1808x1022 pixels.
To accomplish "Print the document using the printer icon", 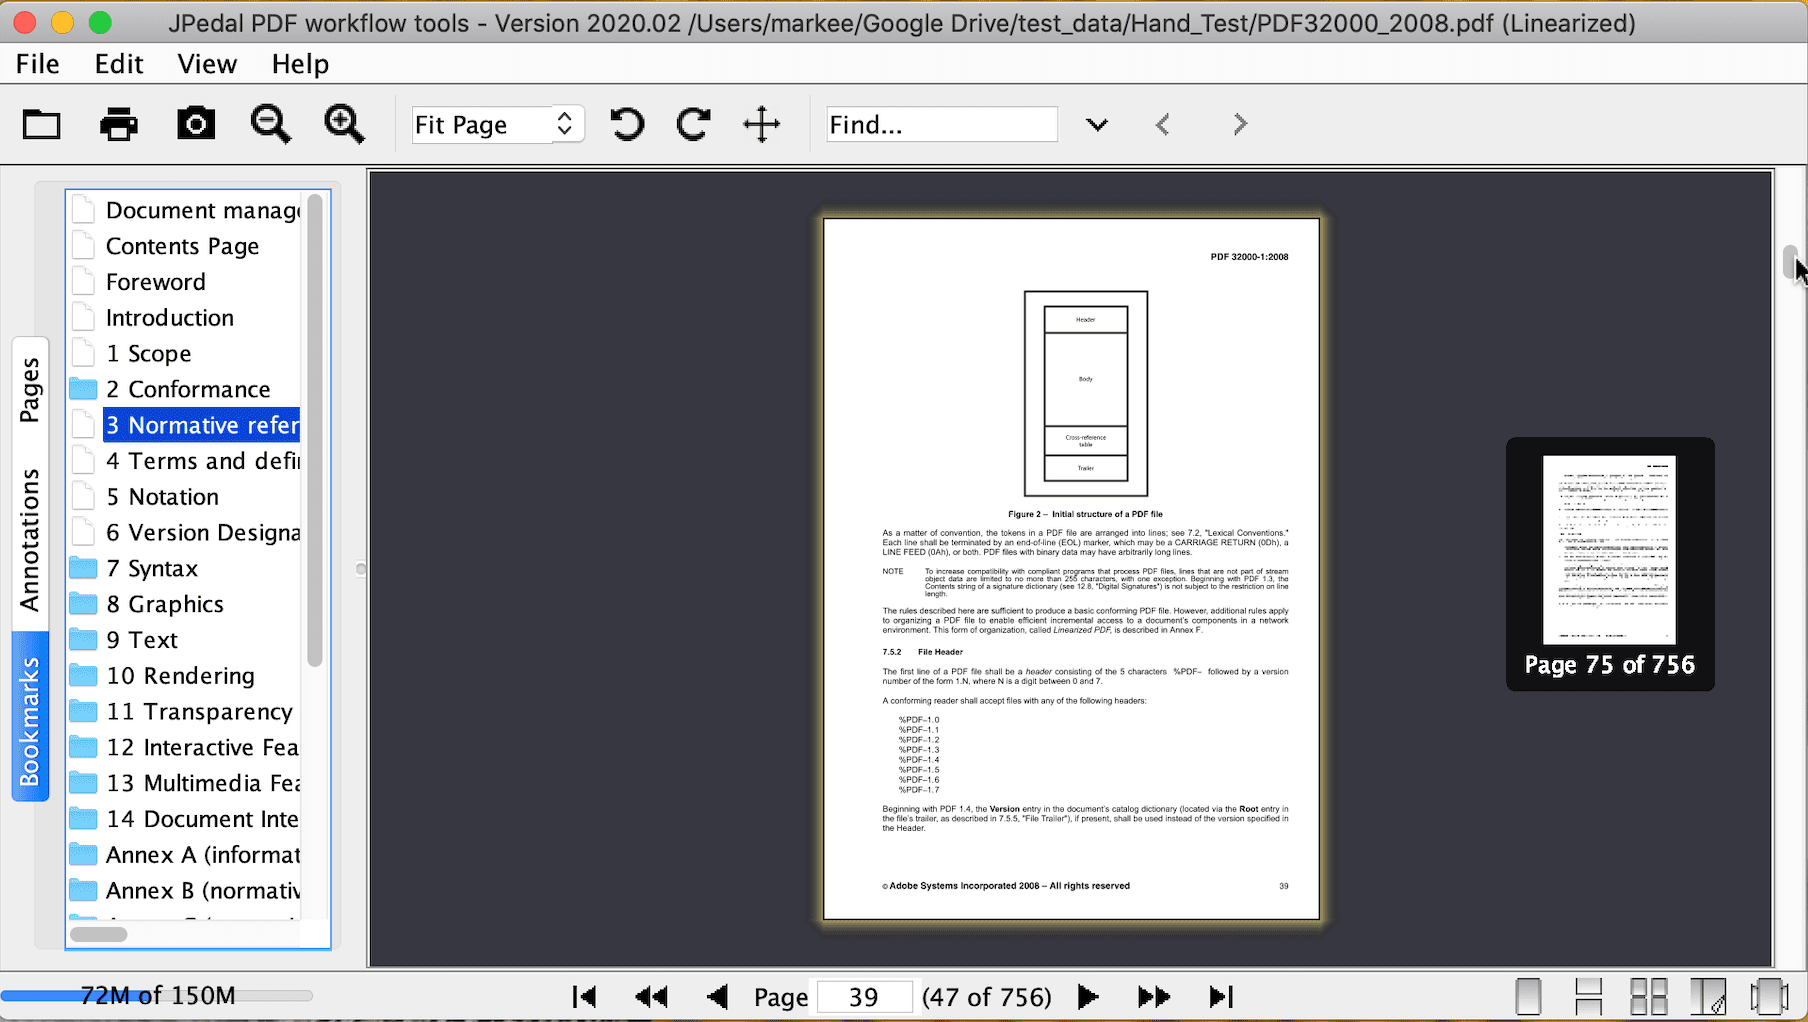I will pos(119,124).
